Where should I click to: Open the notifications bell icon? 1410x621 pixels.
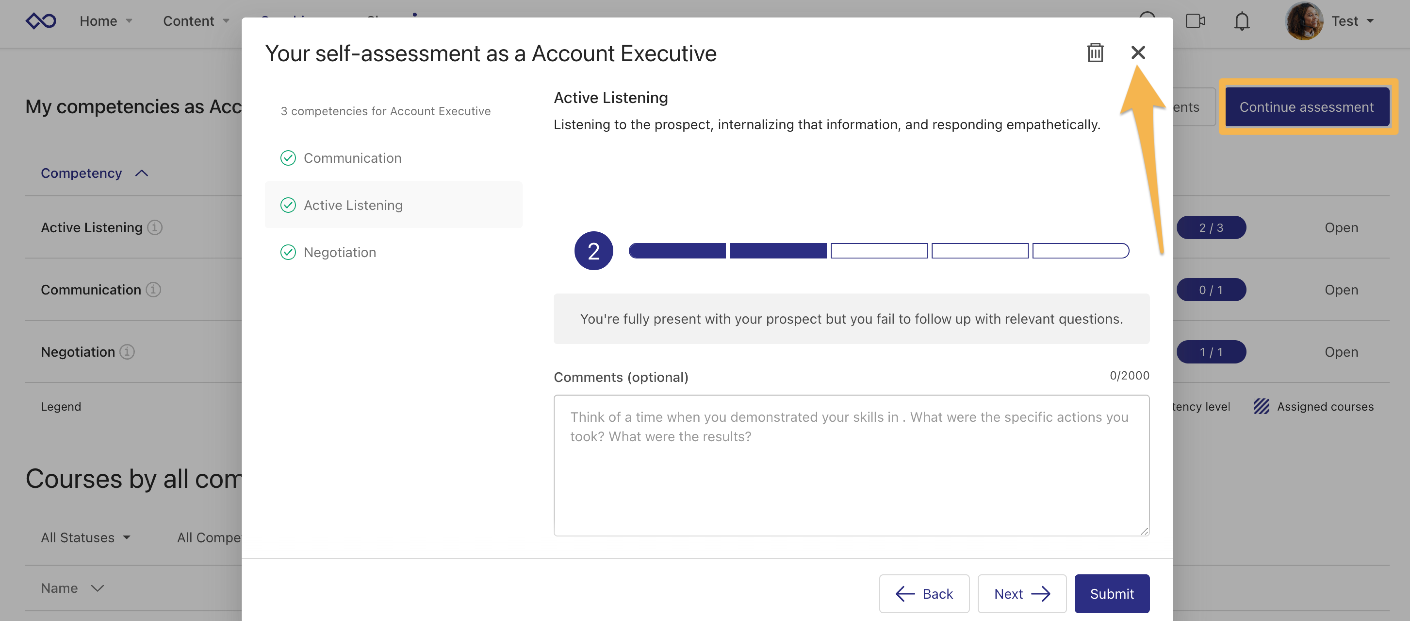tap(1242, 20)
